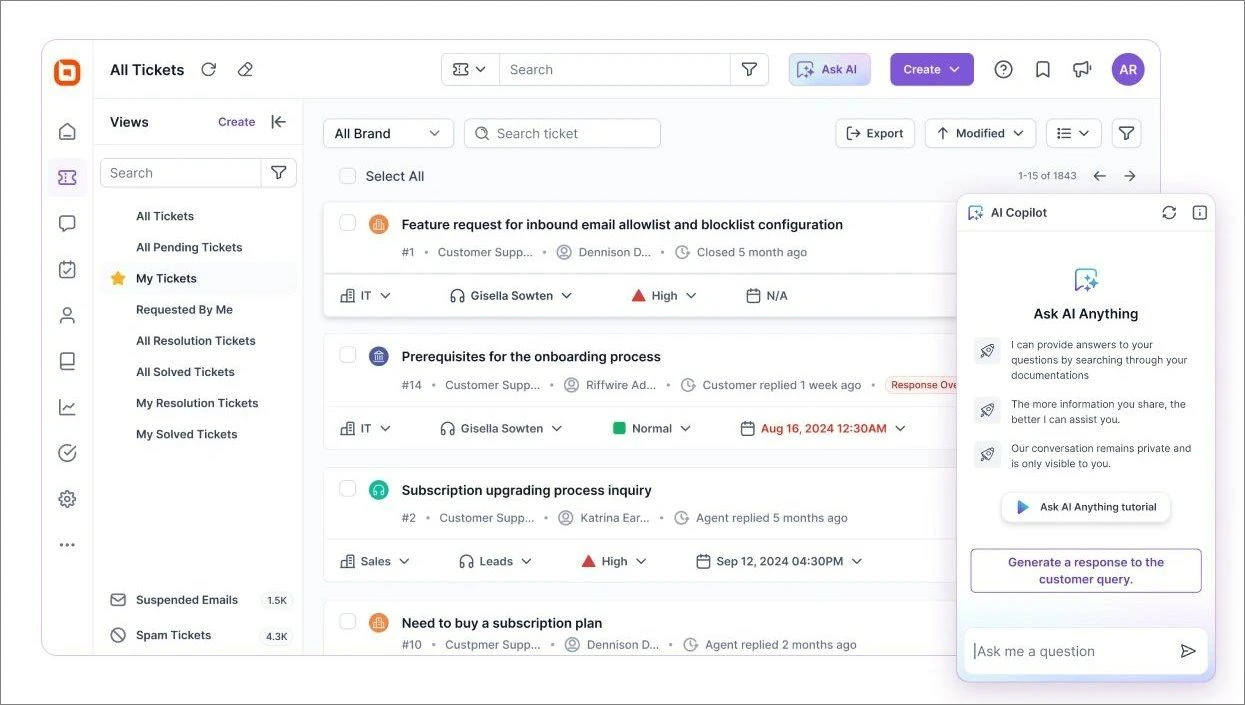Screen dimensions: 1245x705
Task: Select the Feature request ticket checkbox
Action: 348,223
